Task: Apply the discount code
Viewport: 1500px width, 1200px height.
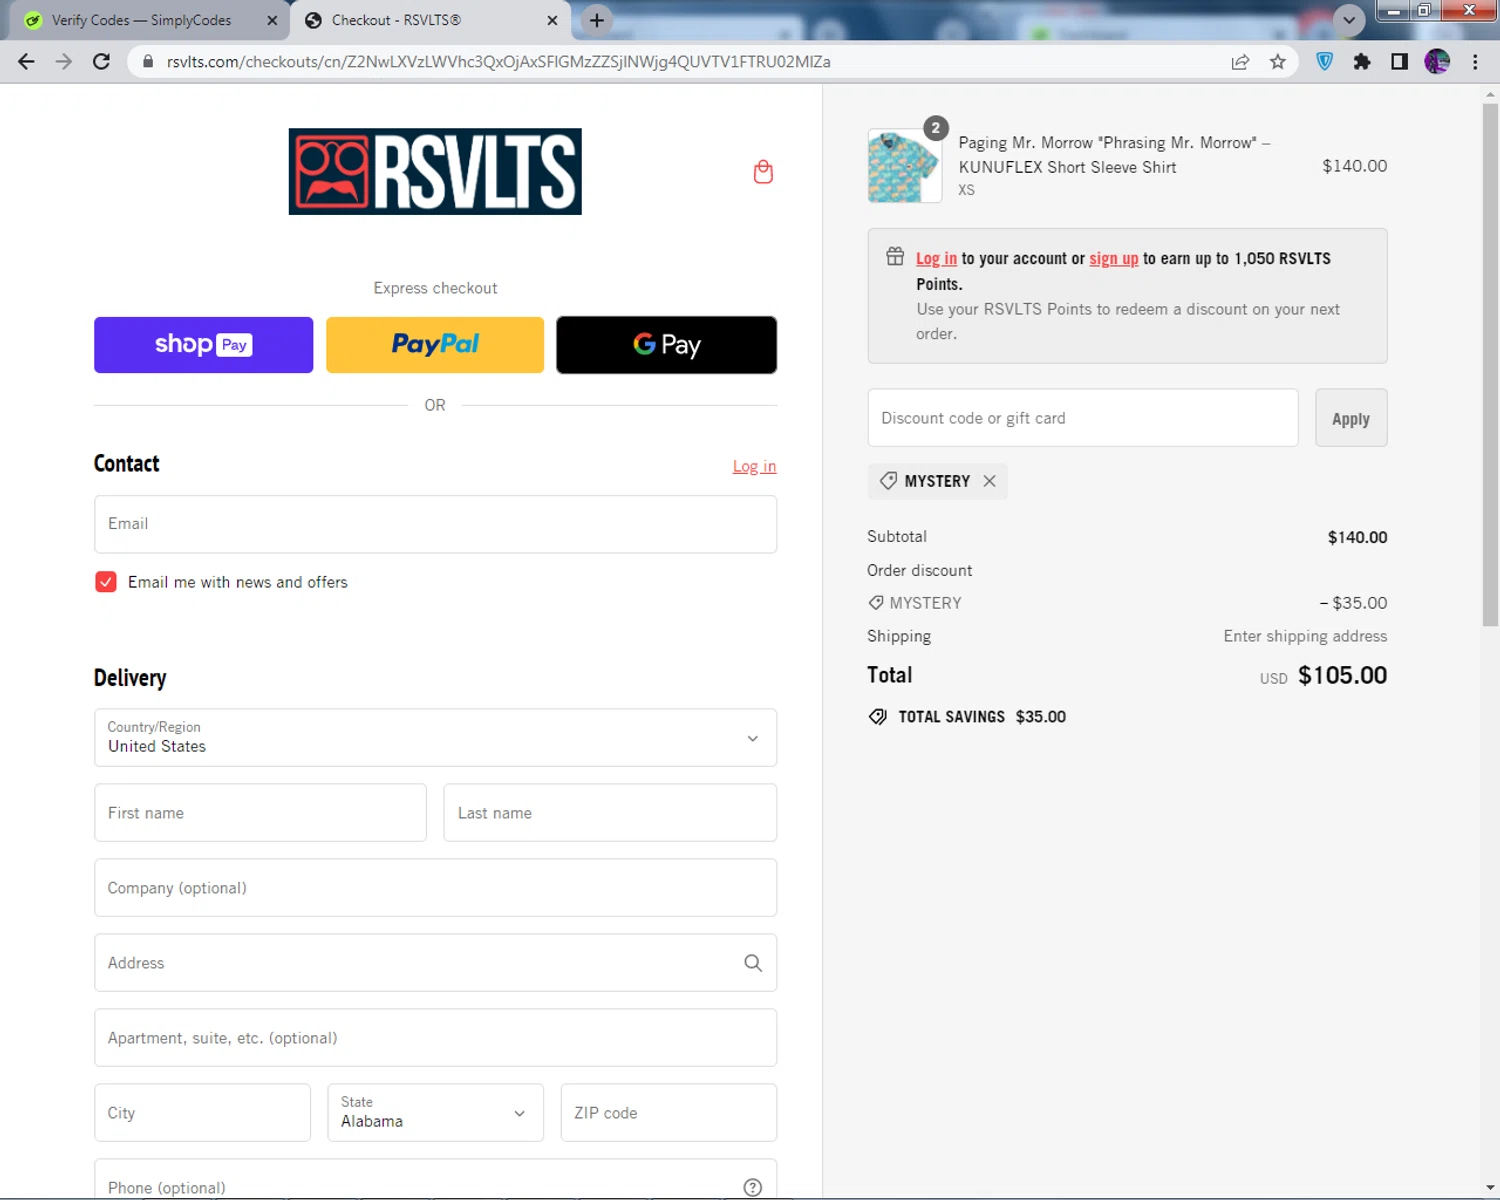Action: coord(1351,418)
